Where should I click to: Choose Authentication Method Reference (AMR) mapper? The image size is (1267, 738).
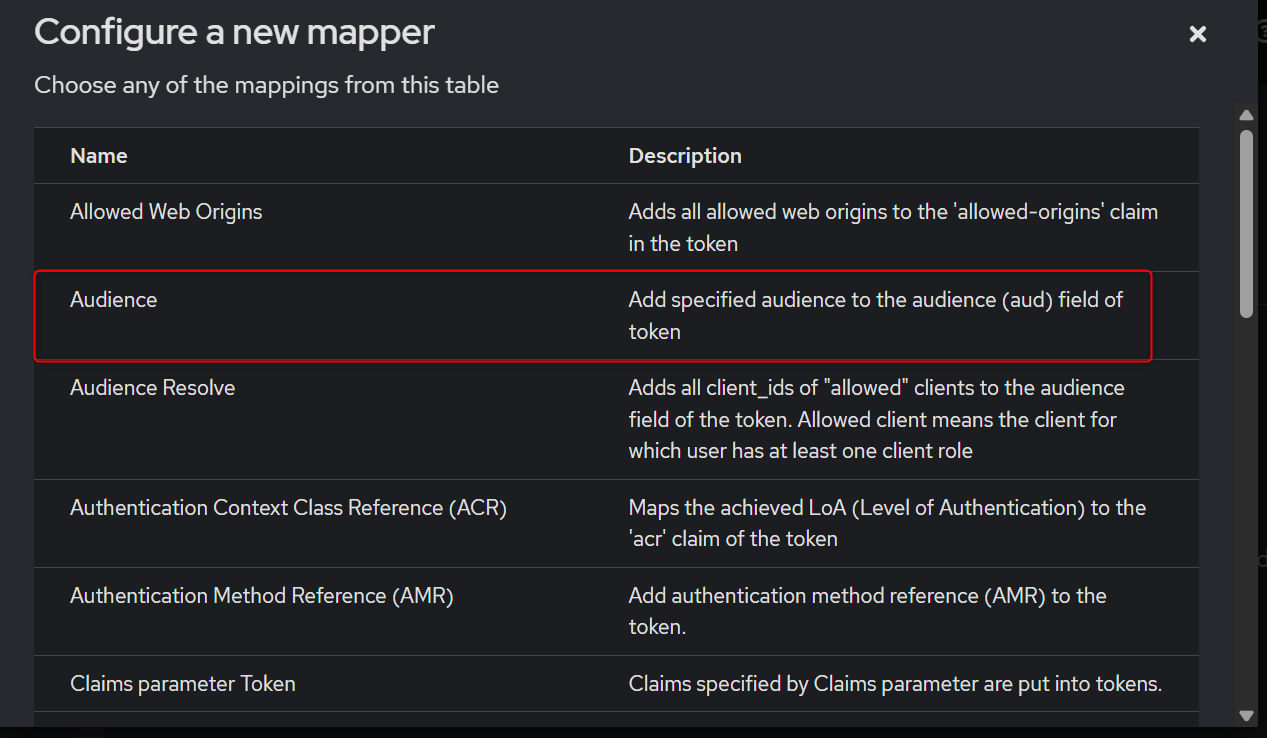[x=262, y=596]
